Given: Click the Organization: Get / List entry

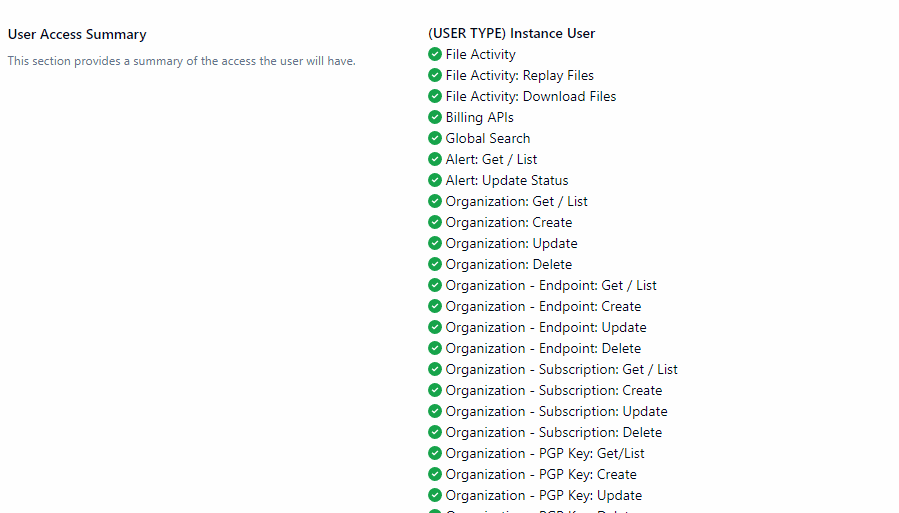Looking at the screenshot, I should point(516,201).
